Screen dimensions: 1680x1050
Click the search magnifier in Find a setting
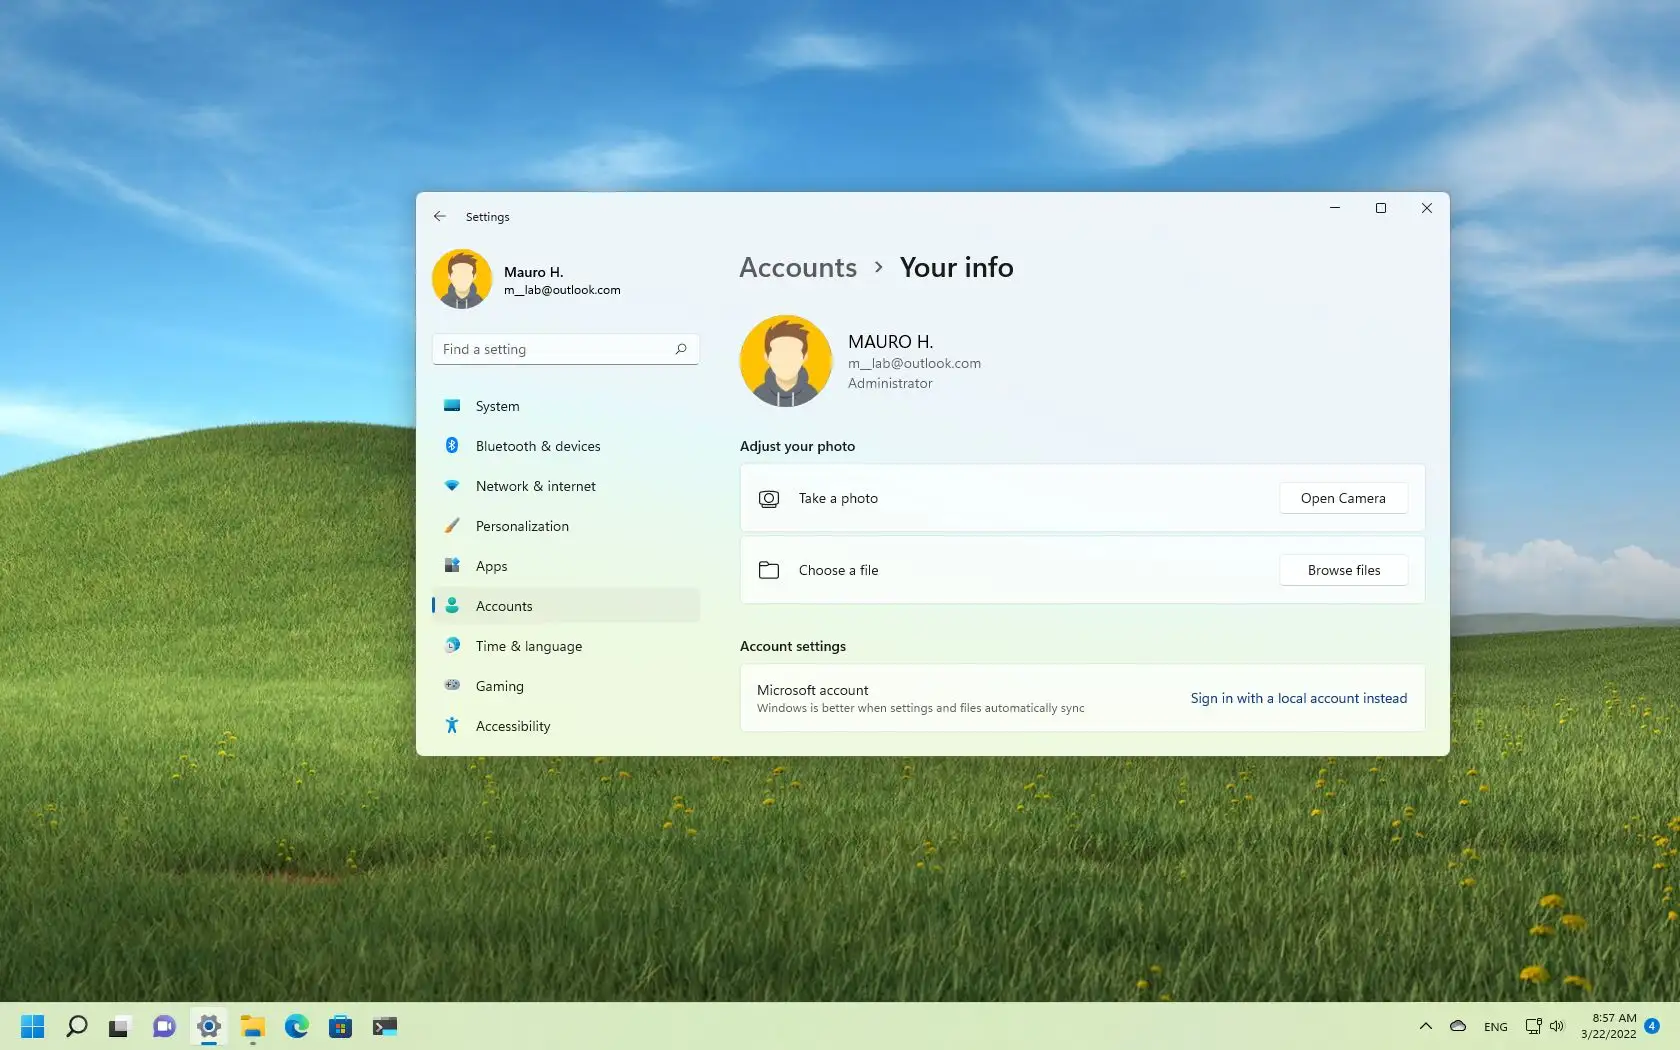click(x=681, y=349)
